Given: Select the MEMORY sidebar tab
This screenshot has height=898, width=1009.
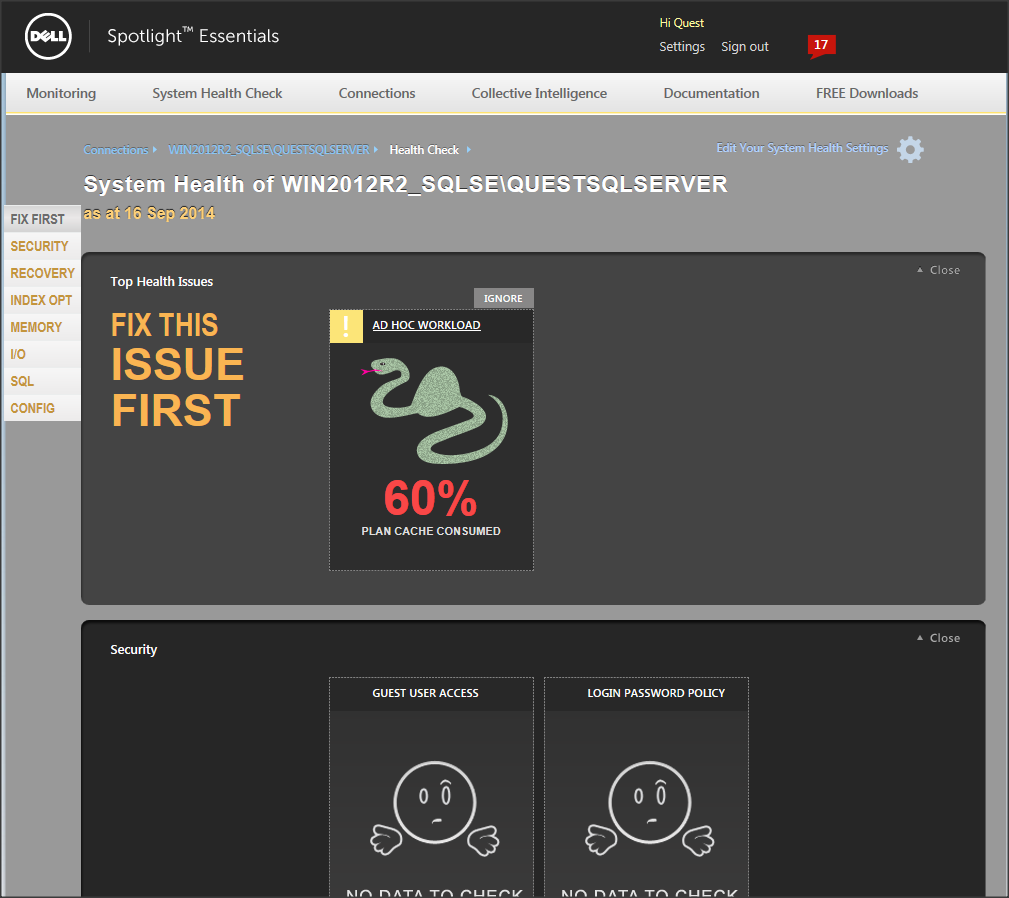Looking at the screenshot, I should (42, 327).
